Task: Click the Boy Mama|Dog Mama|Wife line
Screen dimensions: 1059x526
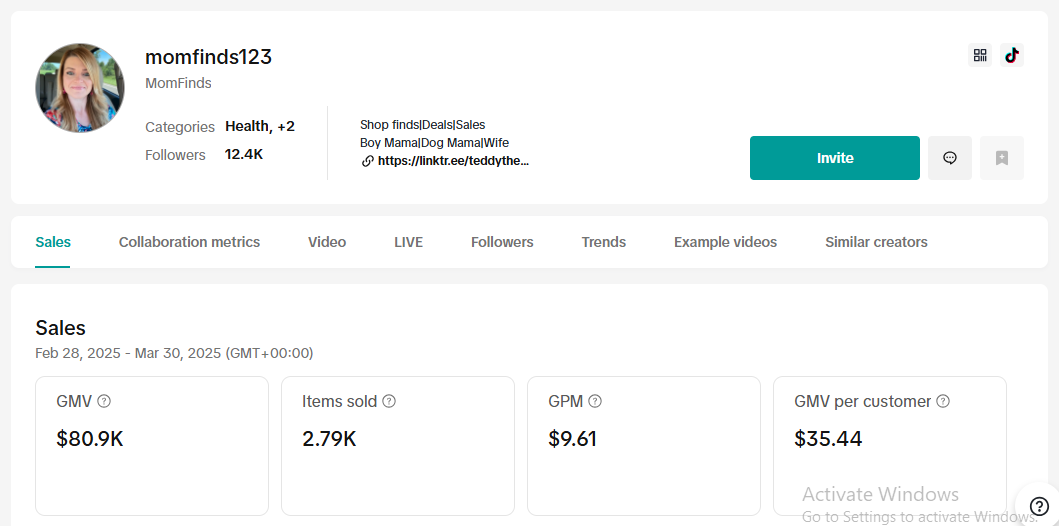Action: click(x=434, y=143)
